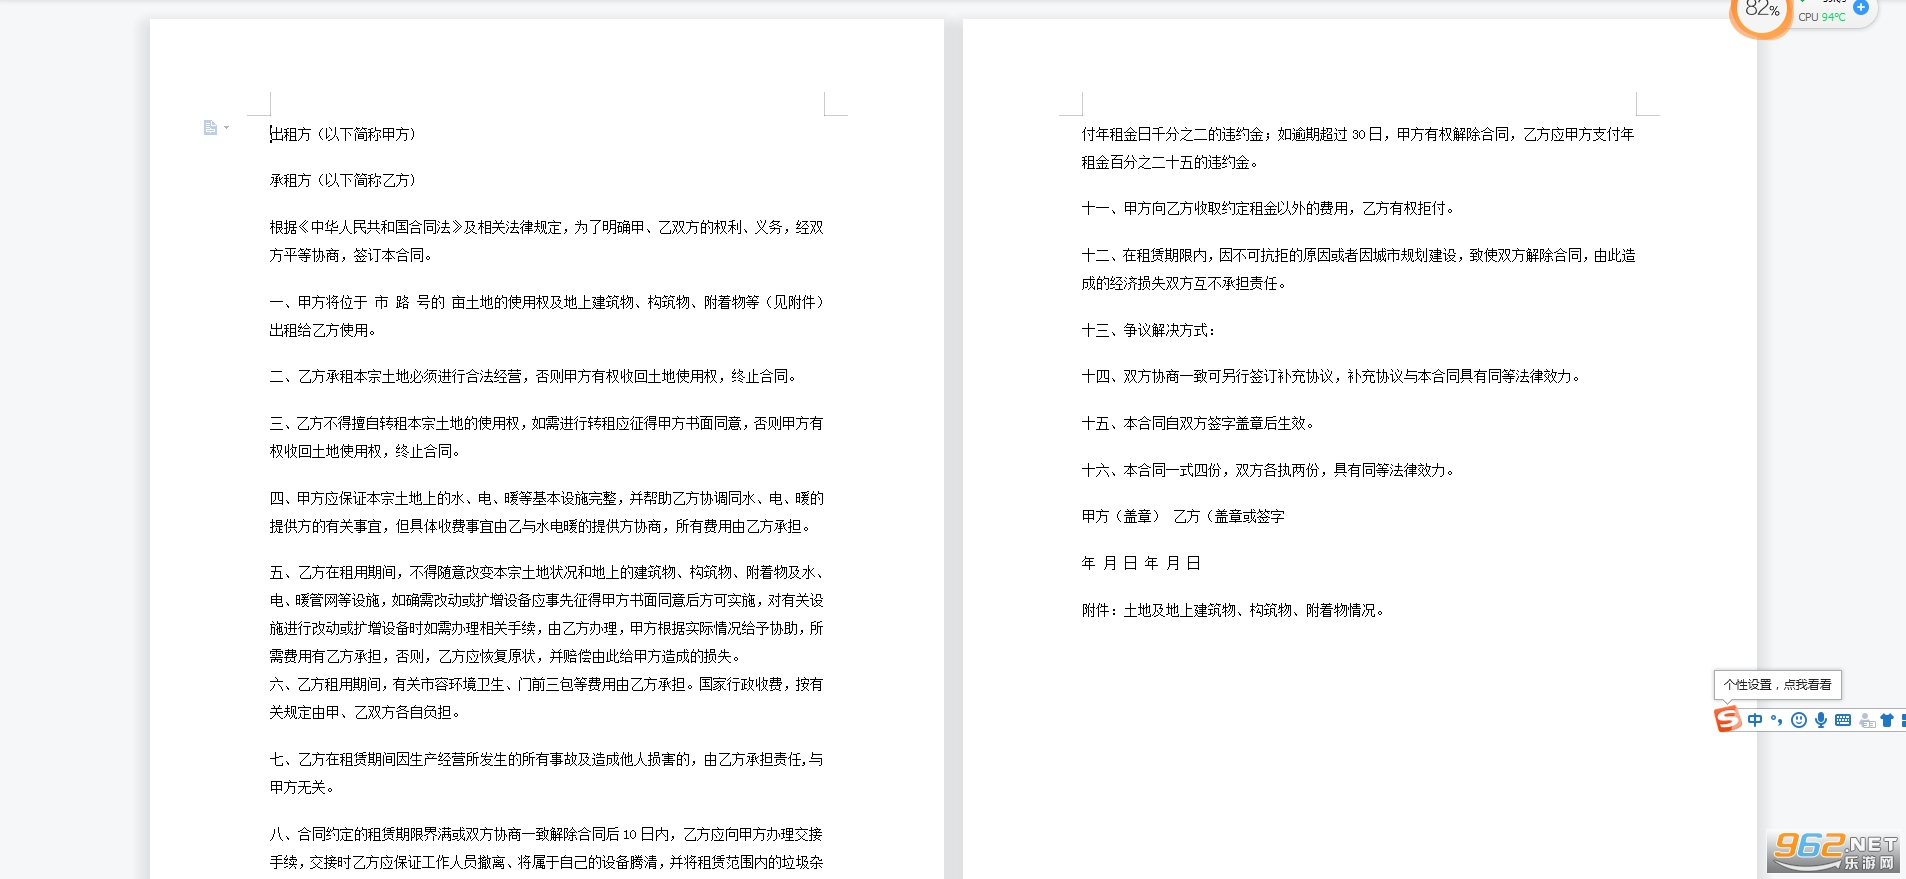Click the line '权收回土地使用权，终止合同。'

(365, 451)
